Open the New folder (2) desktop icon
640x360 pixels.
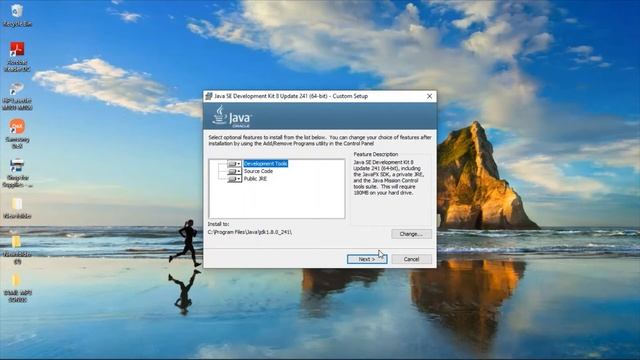[17, 250]
